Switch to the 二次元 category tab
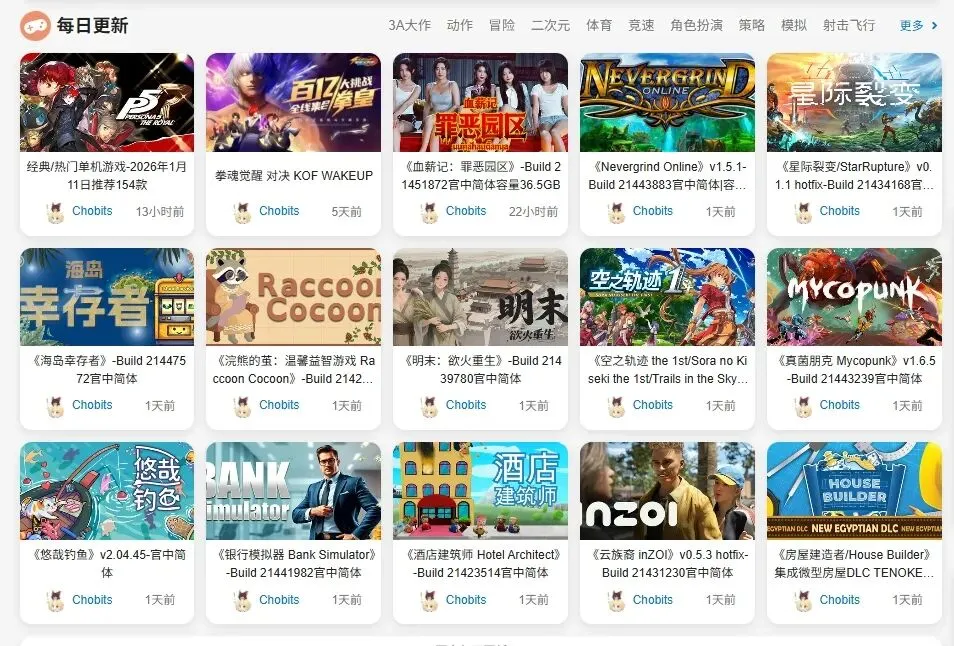Image resolution: width=954 pixels, height=646 pixels. coord(550,26)
